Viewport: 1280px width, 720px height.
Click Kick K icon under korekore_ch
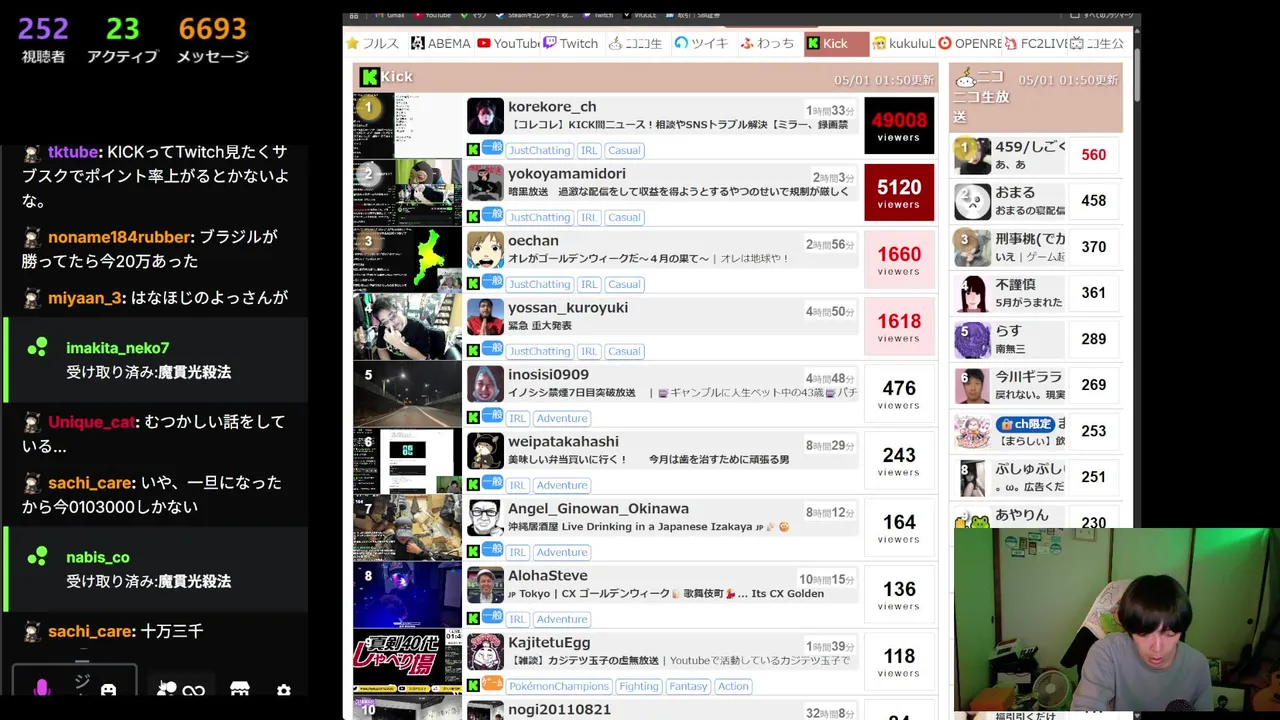(473, 150)
